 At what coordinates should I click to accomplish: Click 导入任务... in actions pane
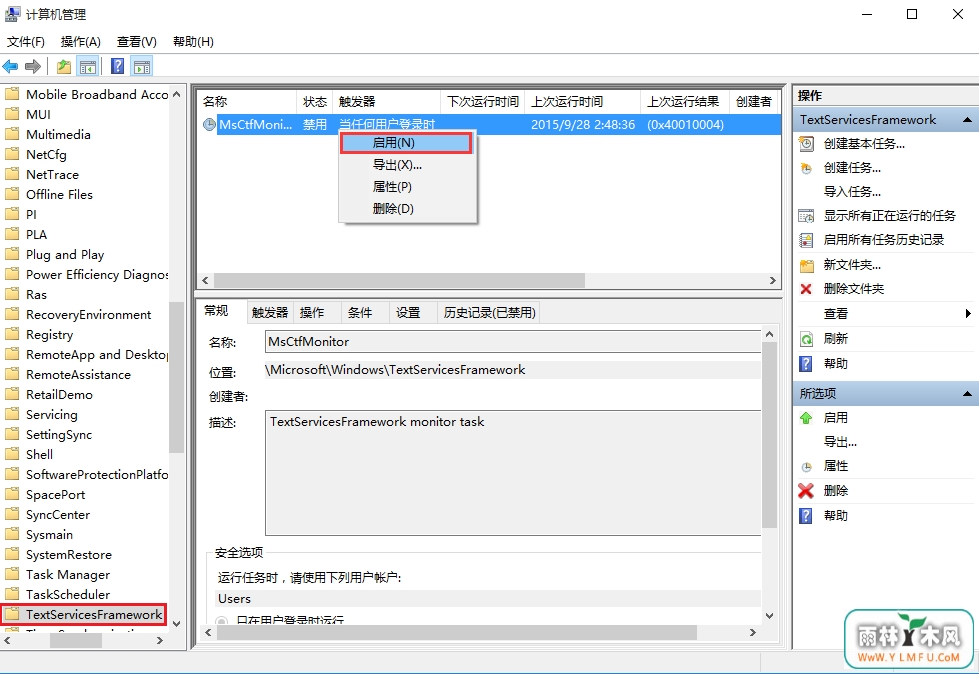[852, 192]
